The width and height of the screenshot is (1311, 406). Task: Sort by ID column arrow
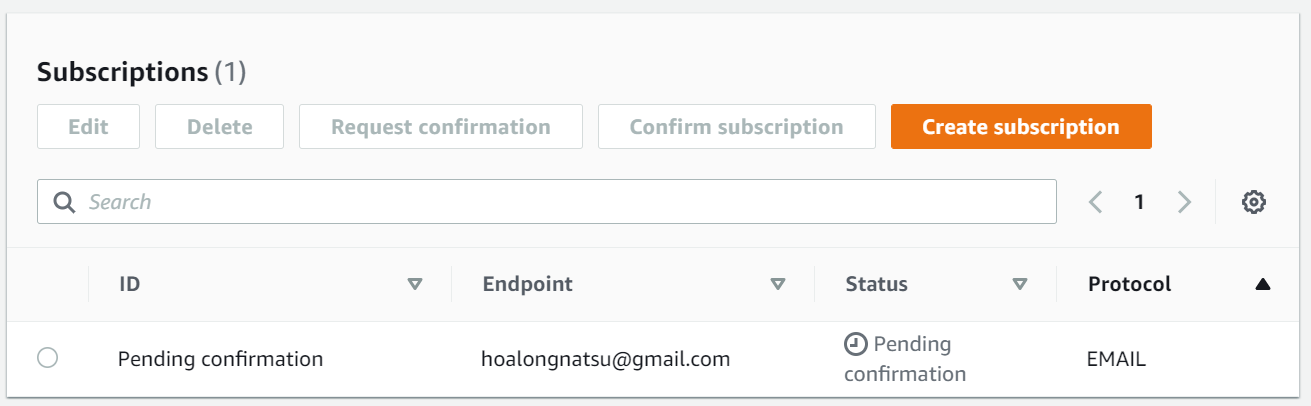pos(415,285)
